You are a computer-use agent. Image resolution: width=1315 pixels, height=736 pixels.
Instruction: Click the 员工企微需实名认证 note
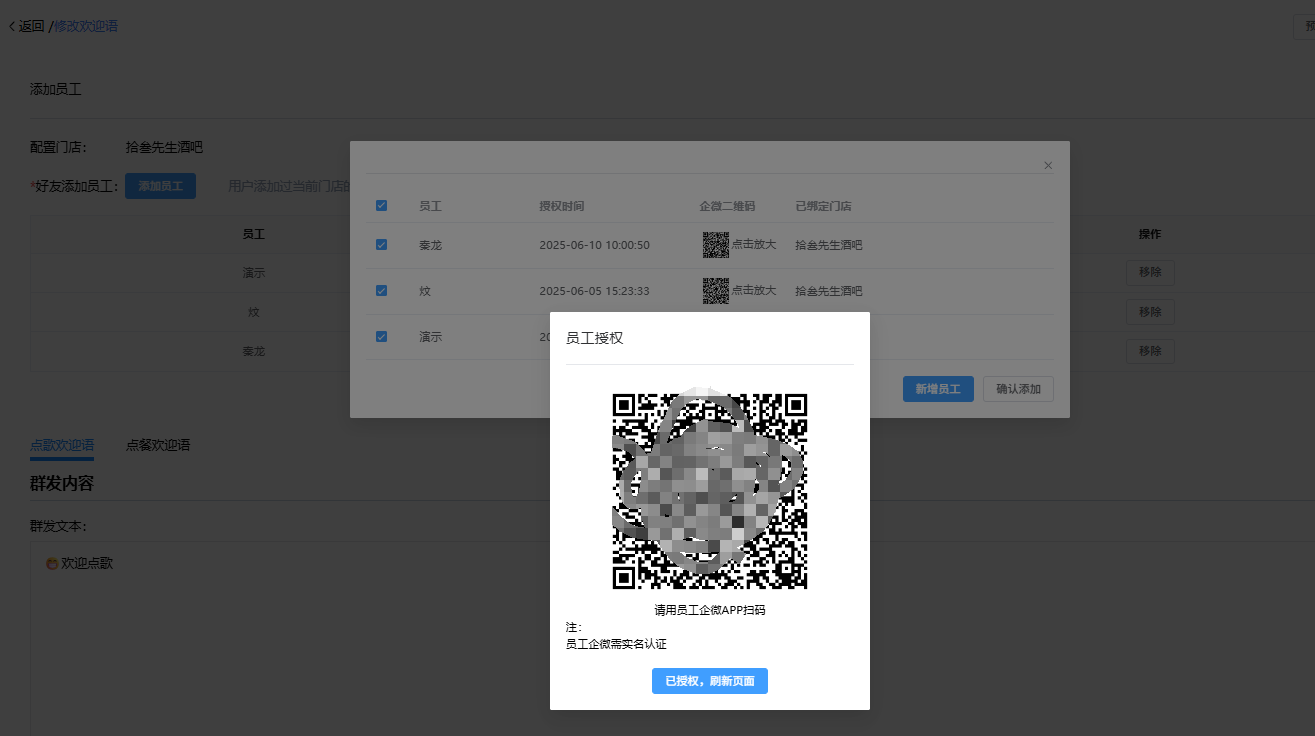616,644
